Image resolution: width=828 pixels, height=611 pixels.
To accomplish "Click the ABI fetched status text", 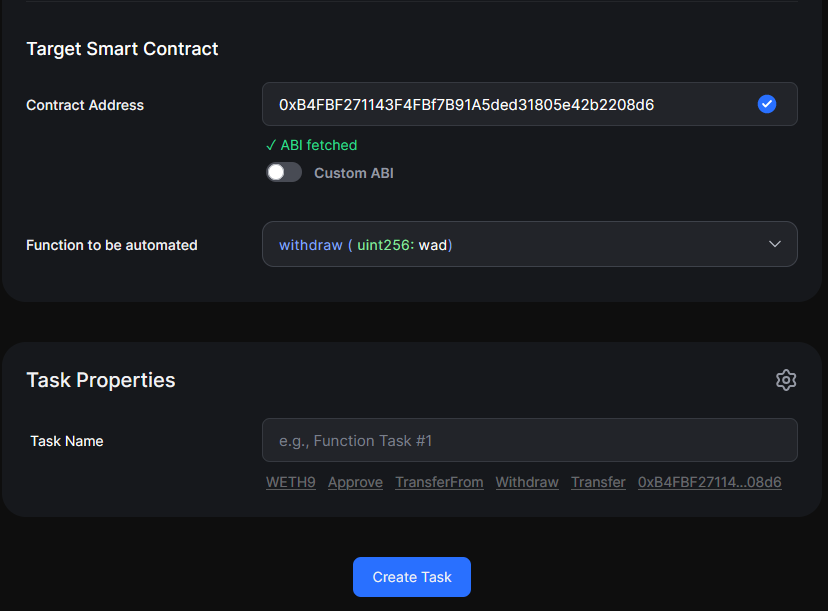I will pyautogui.click(x=312, y=145).
